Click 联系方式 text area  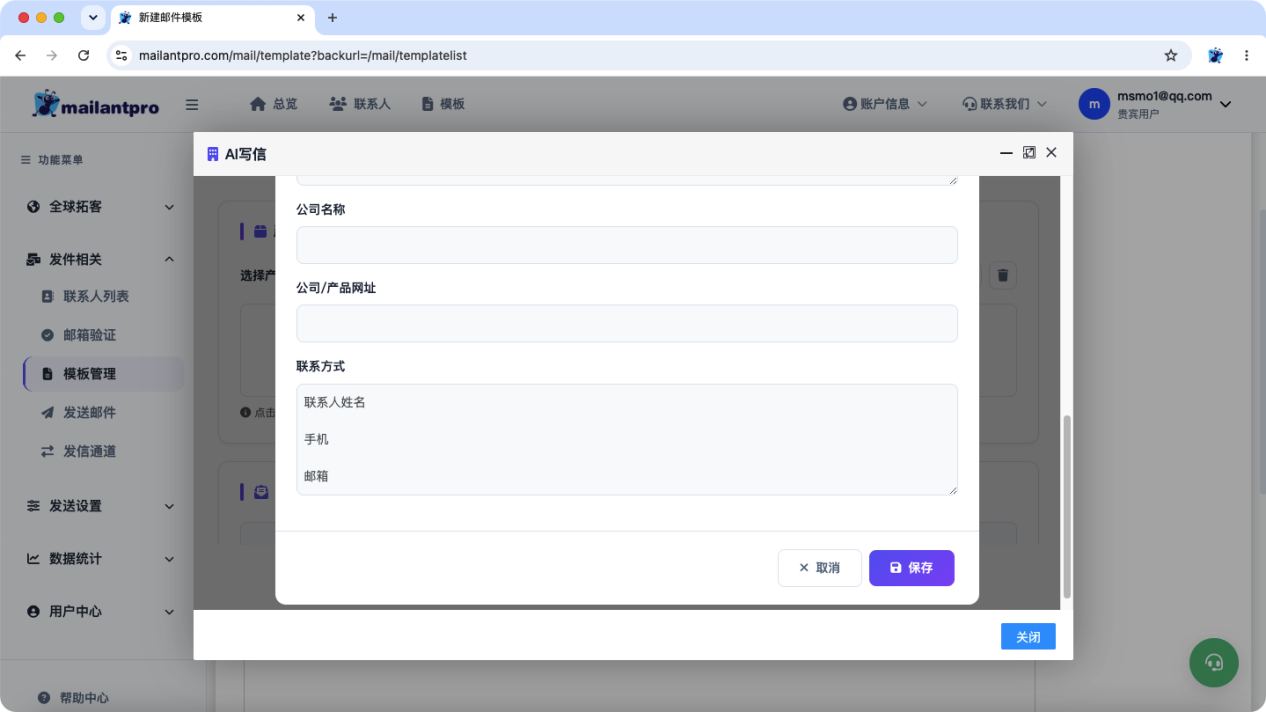[x=627, y=439]
